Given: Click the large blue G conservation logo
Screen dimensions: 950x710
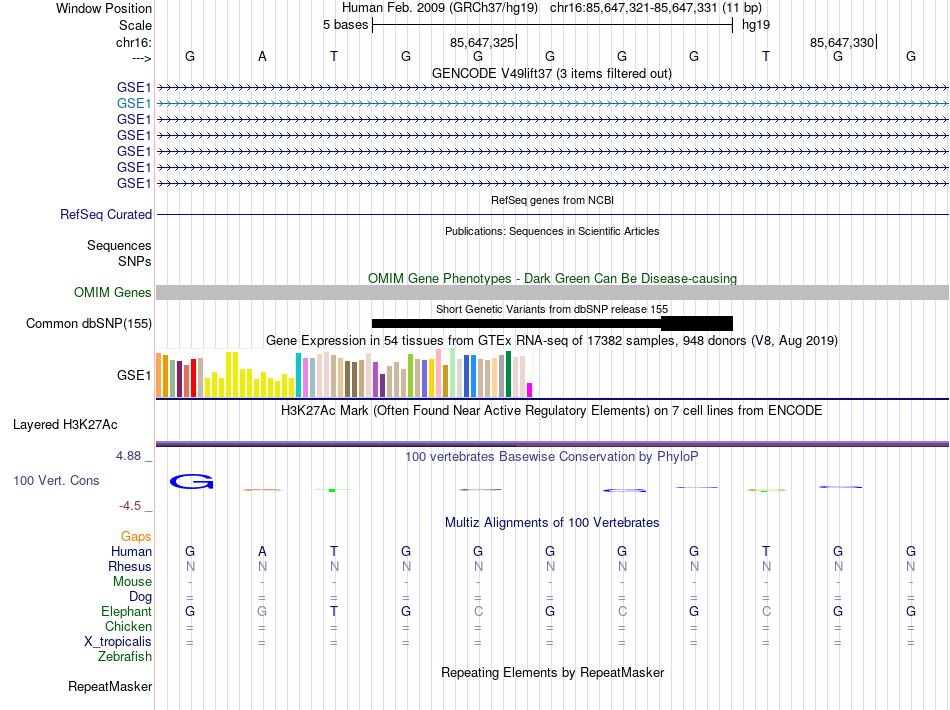Looking at the screenshot, I should pyautogui.click(x=191, y=482).
